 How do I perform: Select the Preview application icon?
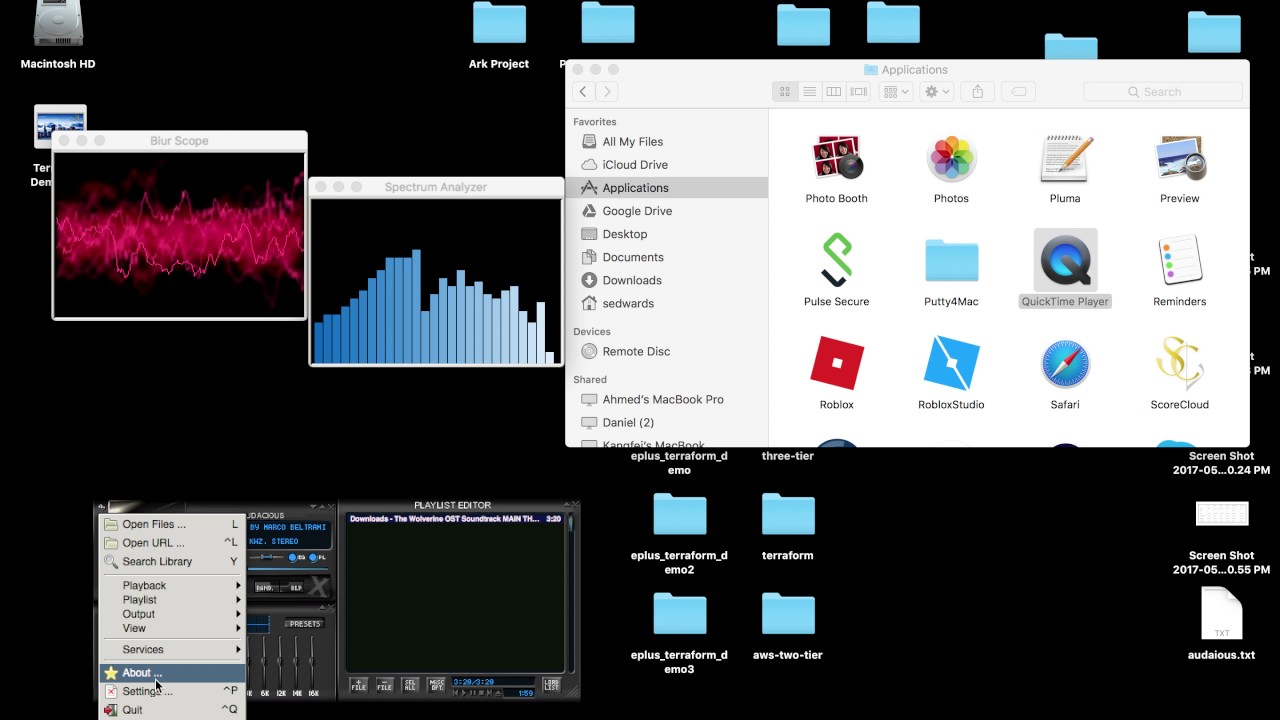point(1180,158)
